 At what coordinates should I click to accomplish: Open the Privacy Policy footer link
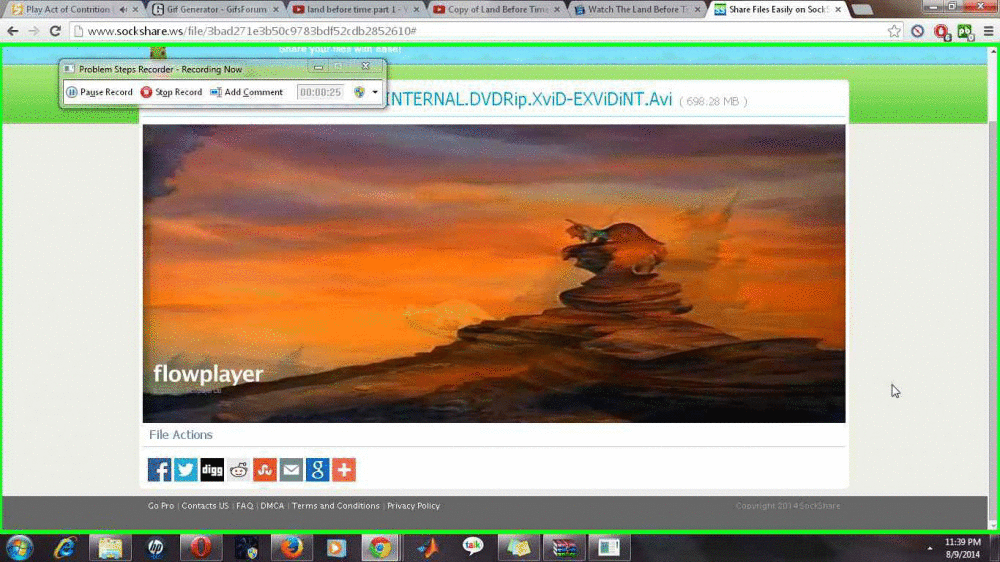413,506
